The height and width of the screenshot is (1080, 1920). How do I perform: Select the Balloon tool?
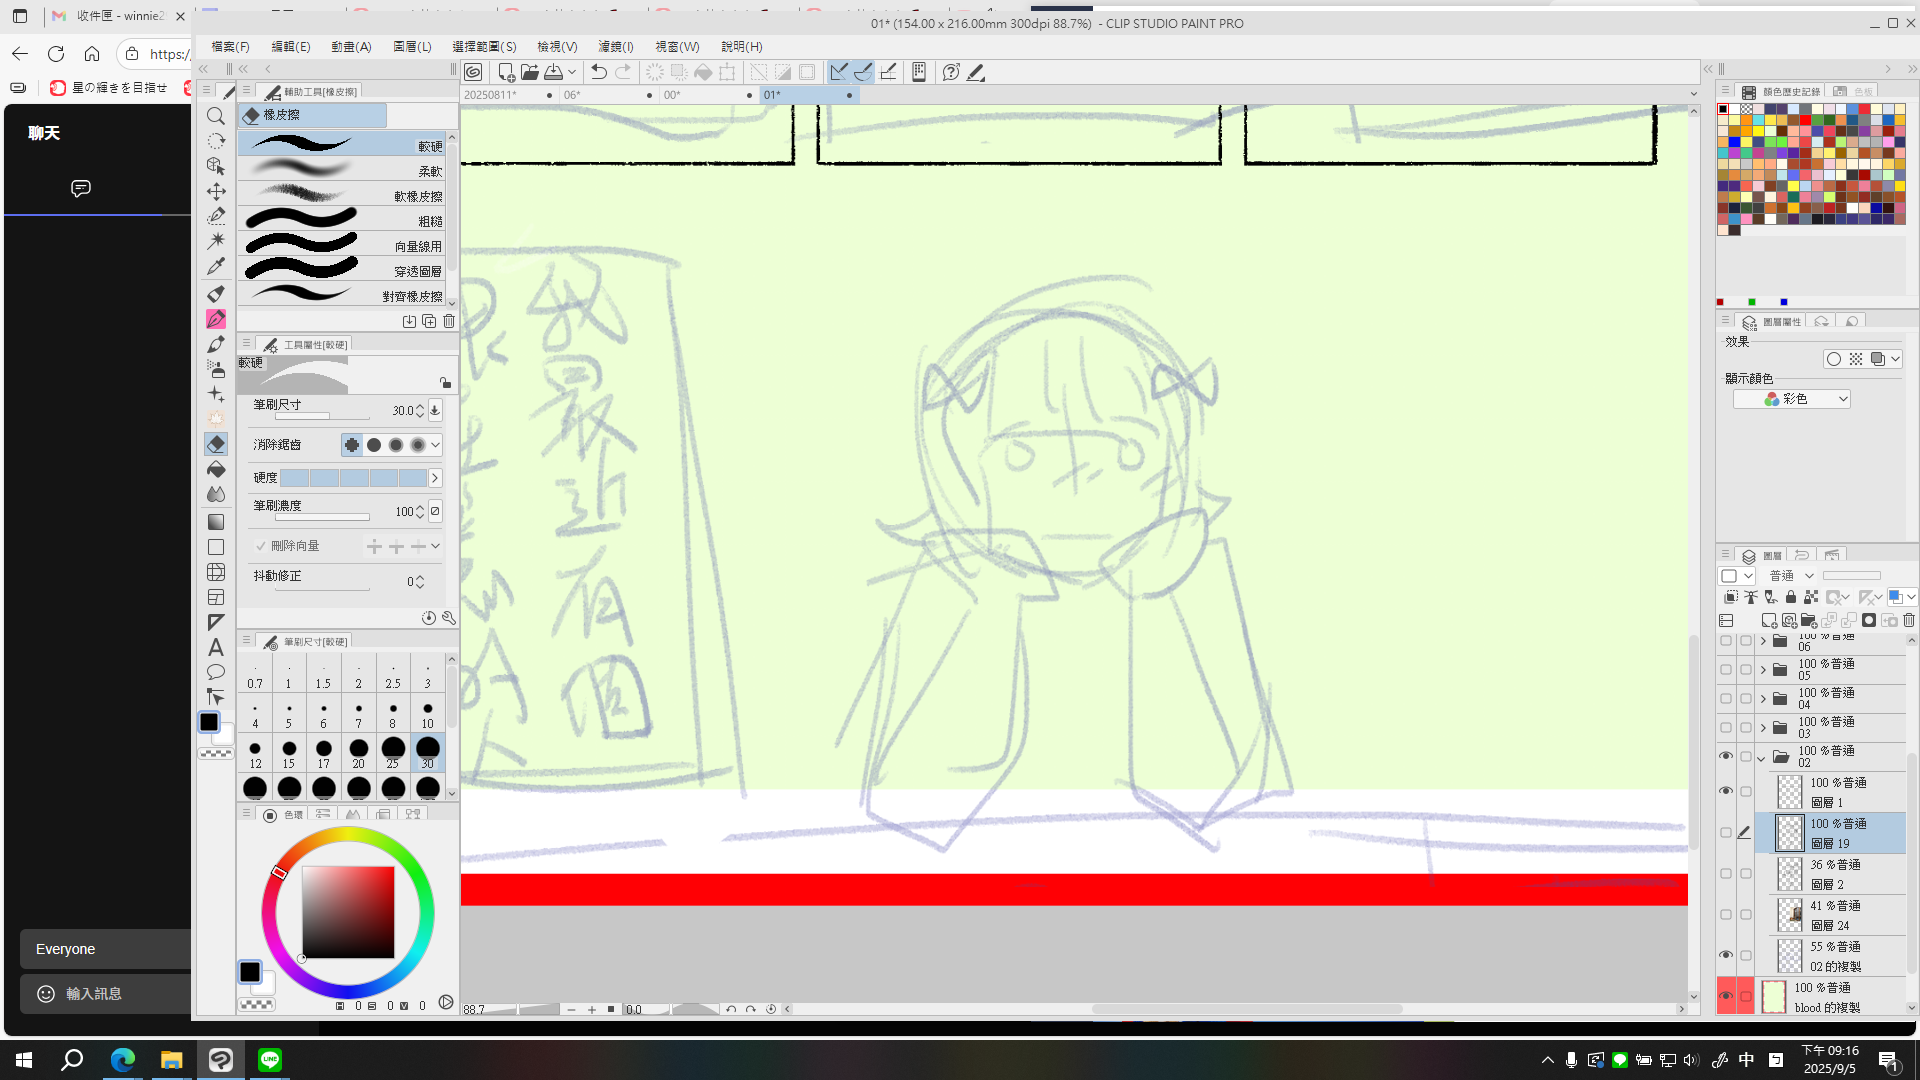click(216, 672)
